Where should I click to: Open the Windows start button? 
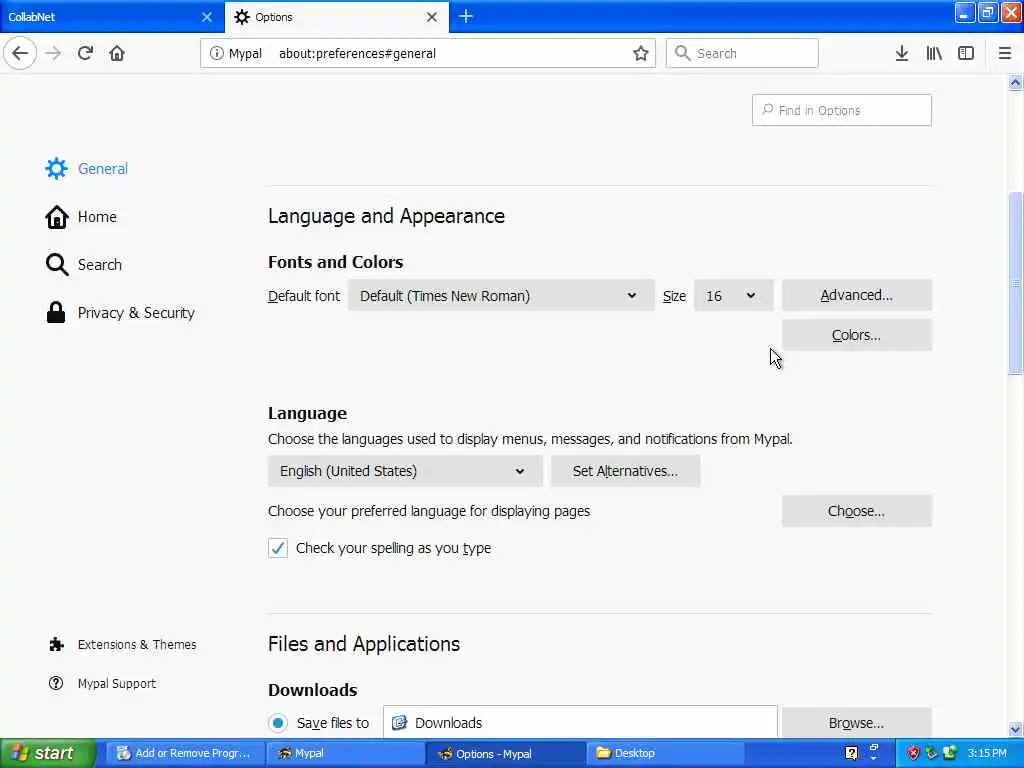(x=48, y=753)
